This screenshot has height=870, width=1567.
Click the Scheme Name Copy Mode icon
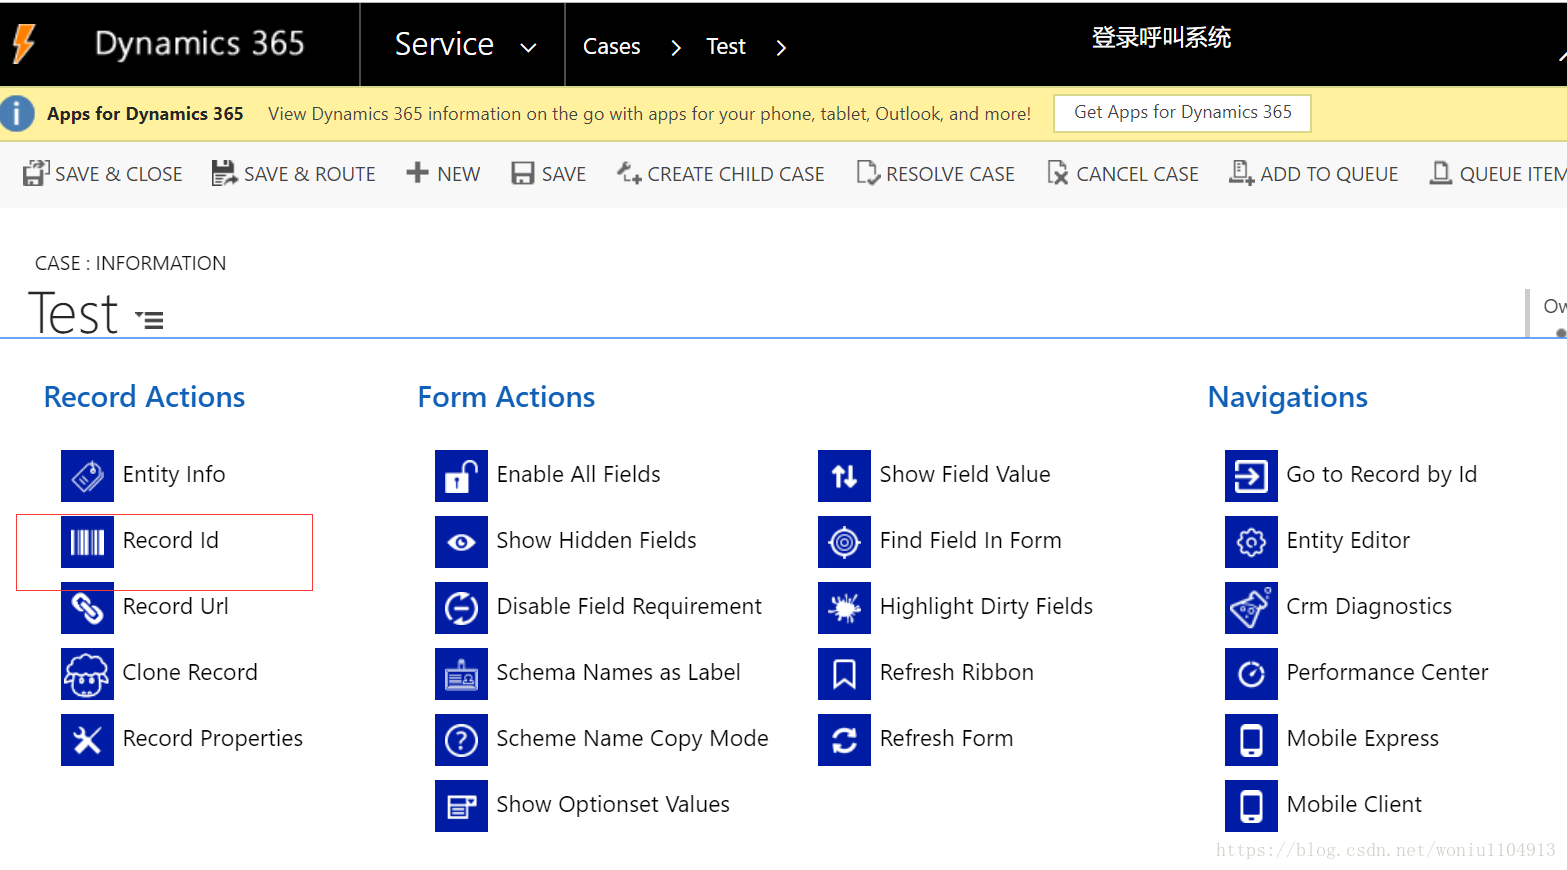461,740
